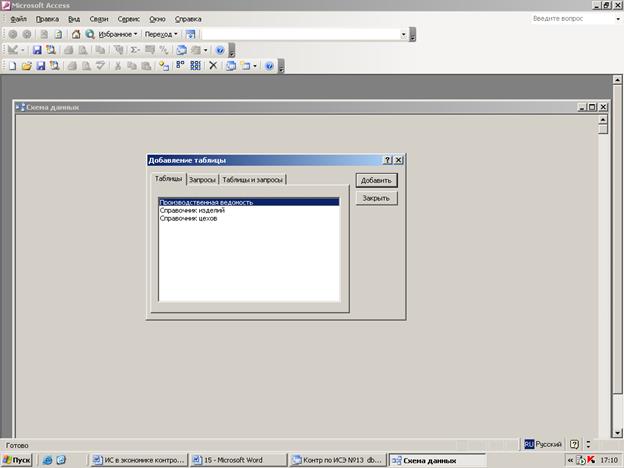Open the Правка menu

pos(47,19)
